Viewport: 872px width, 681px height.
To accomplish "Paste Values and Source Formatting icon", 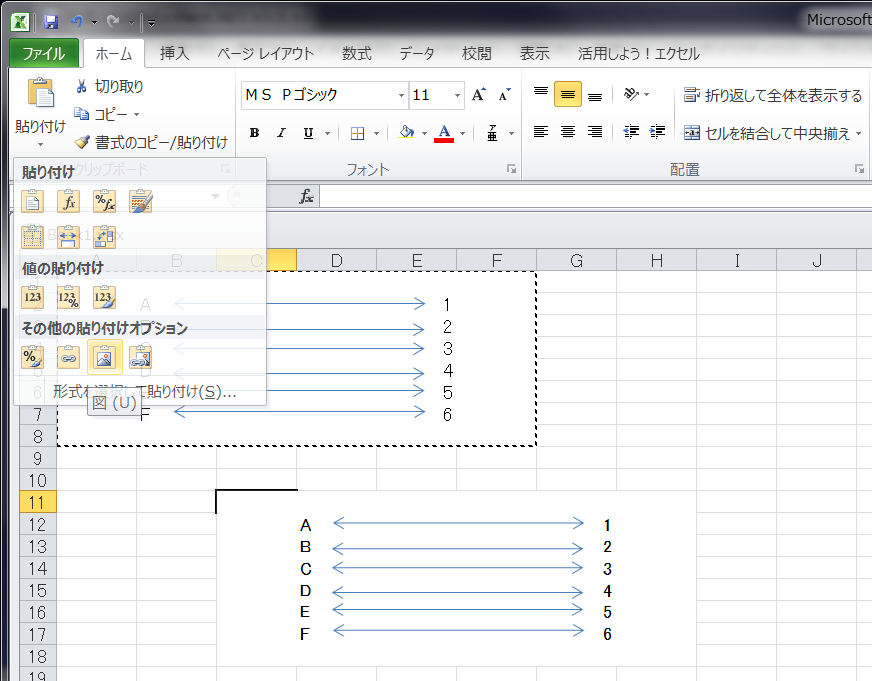I will click(x=105, y=297).
